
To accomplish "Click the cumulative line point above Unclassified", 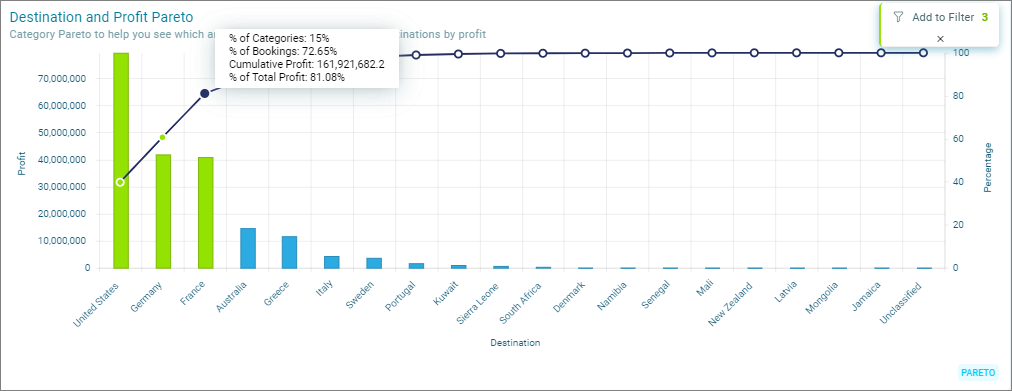I will click(x=923, y=53).
